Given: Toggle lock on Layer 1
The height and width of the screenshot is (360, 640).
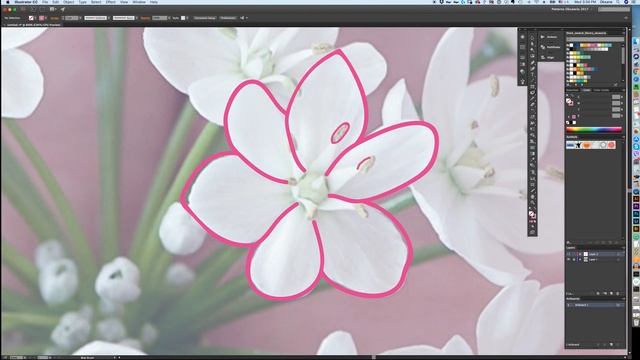Looking at the screenshot, I should [574, 259].
